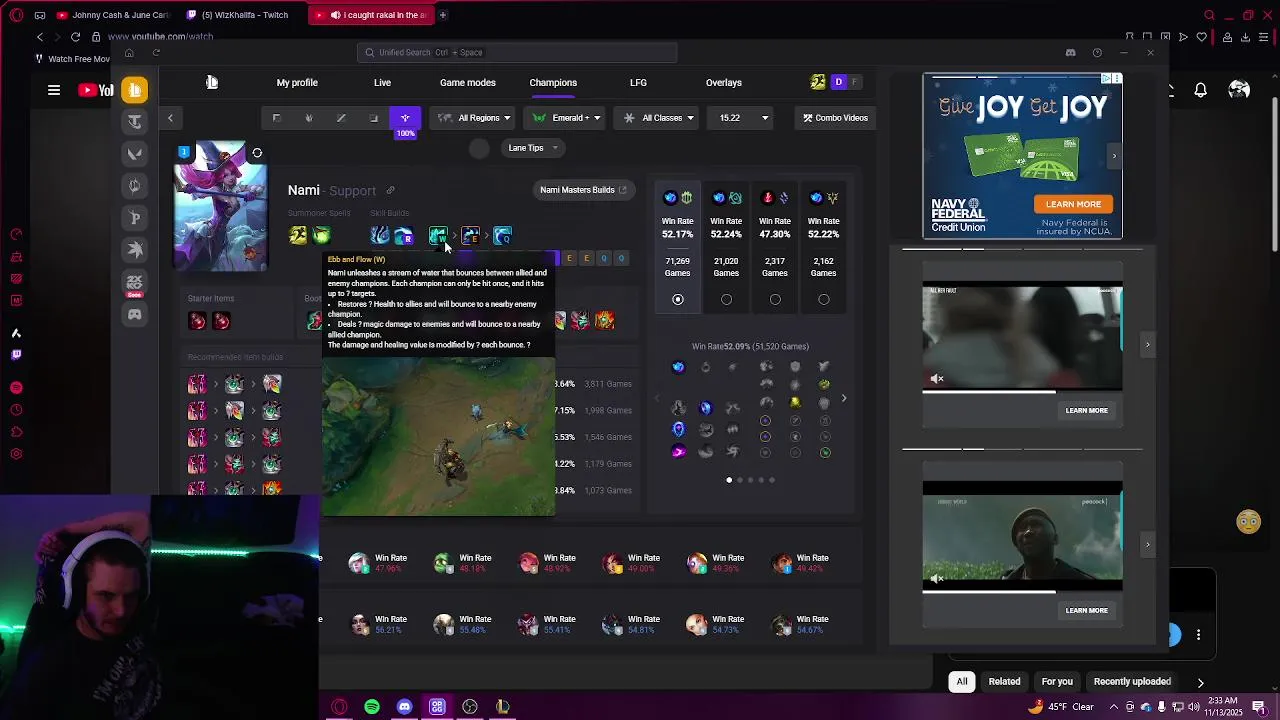
Task: Select the Mid lane role filter icon
Action: 341,118
